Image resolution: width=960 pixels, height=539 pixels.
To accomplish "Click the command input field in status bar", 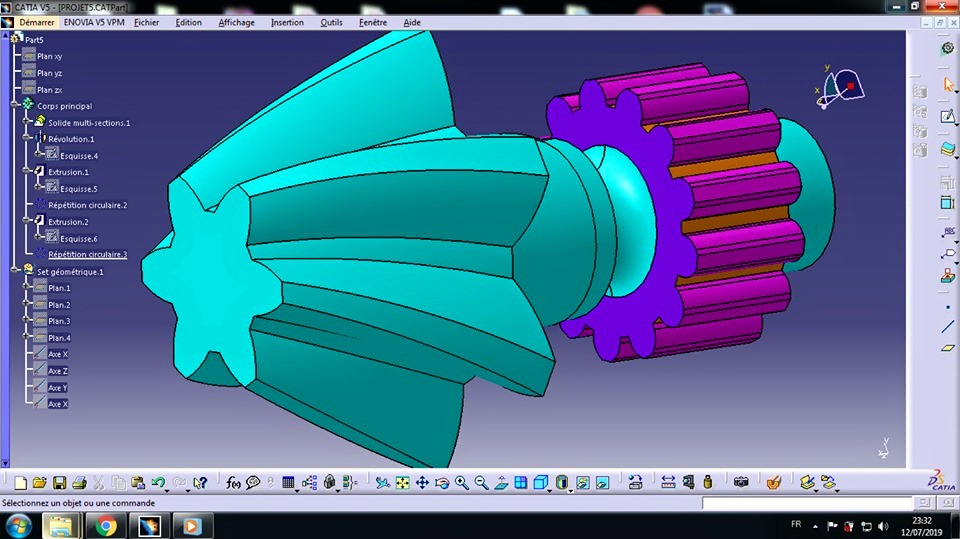I will coord(806,503).
